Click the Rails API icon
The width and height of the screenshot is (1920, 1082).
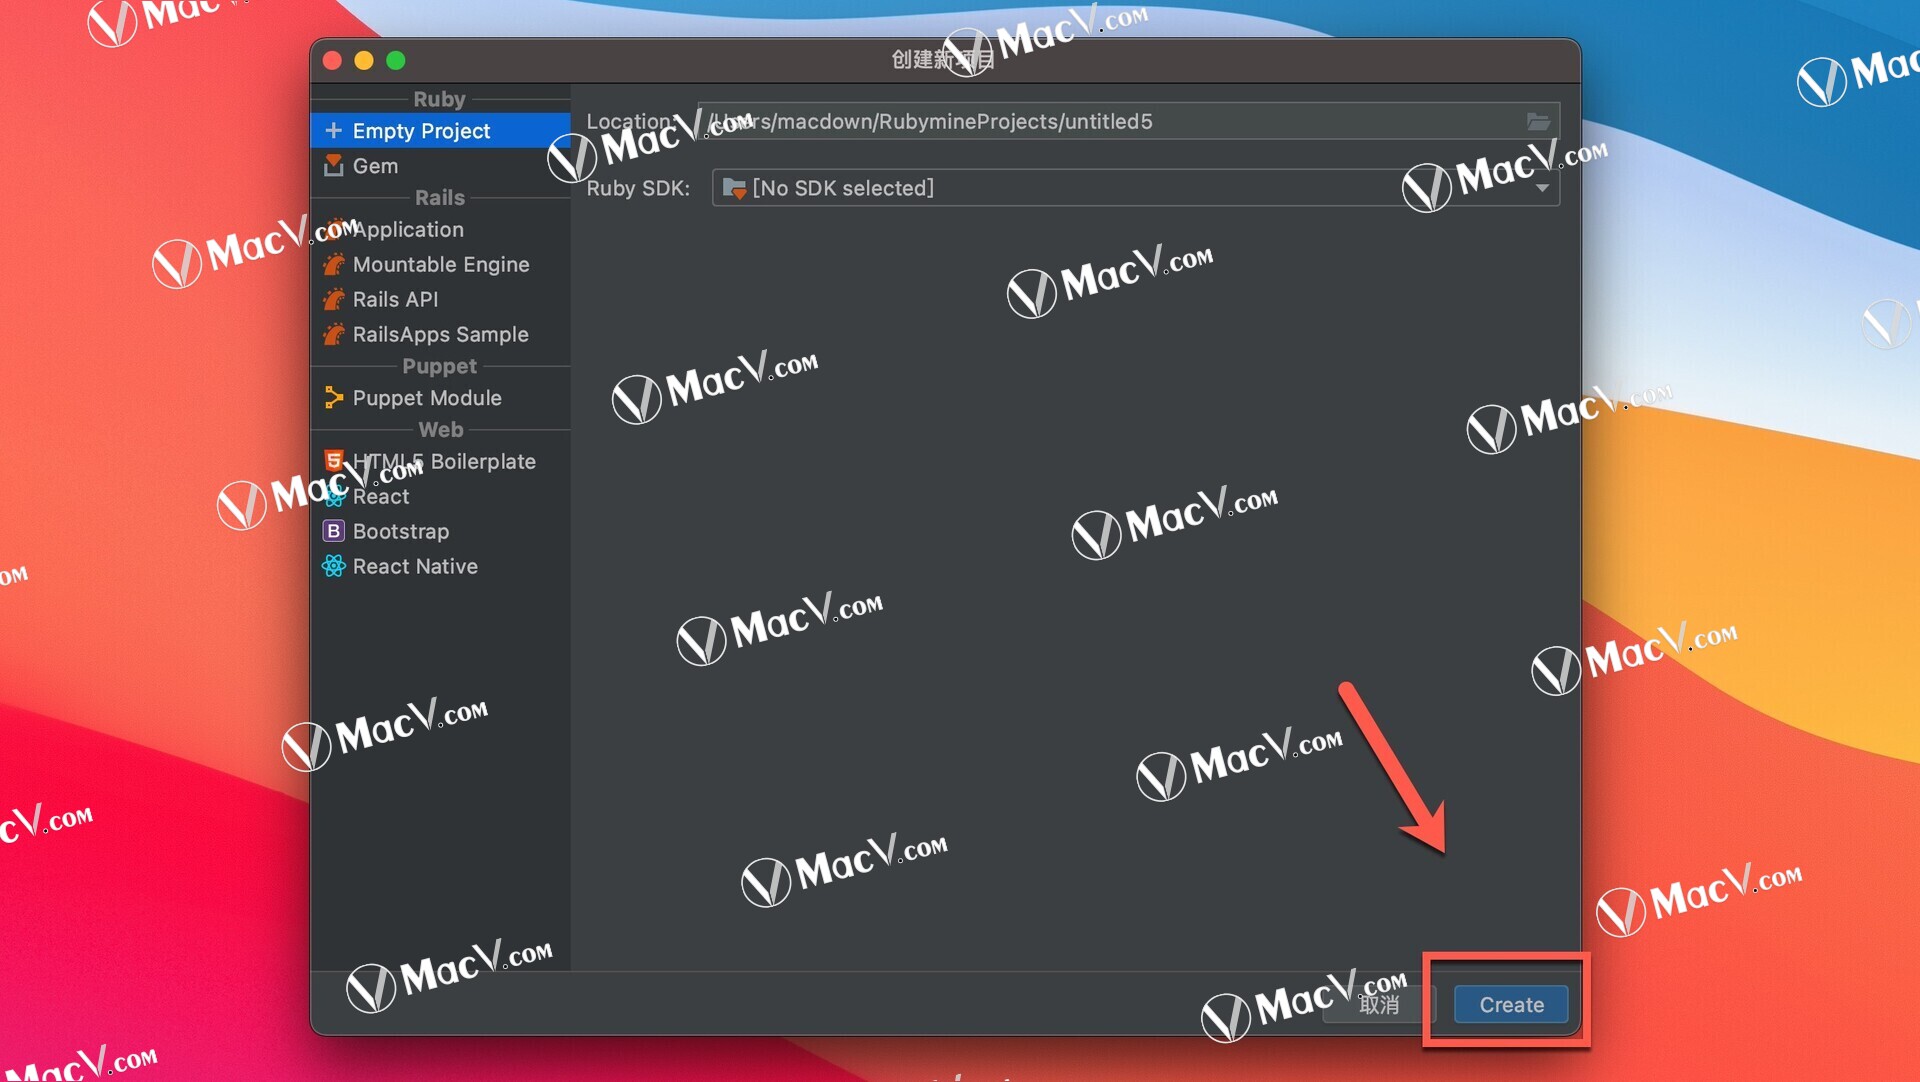[x=334, y=300]
